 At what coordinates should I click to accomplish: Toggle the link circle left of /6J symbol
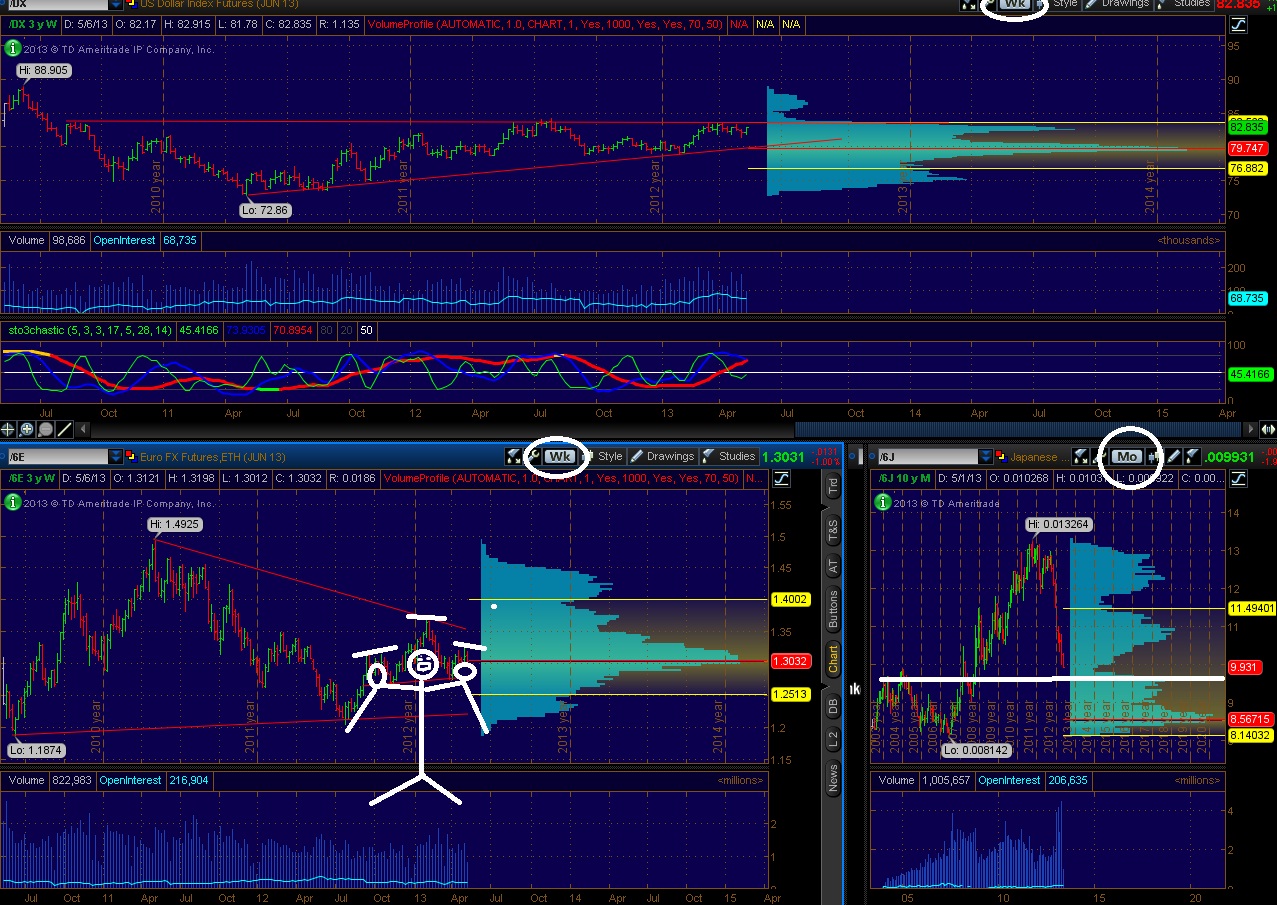point(871,456)
